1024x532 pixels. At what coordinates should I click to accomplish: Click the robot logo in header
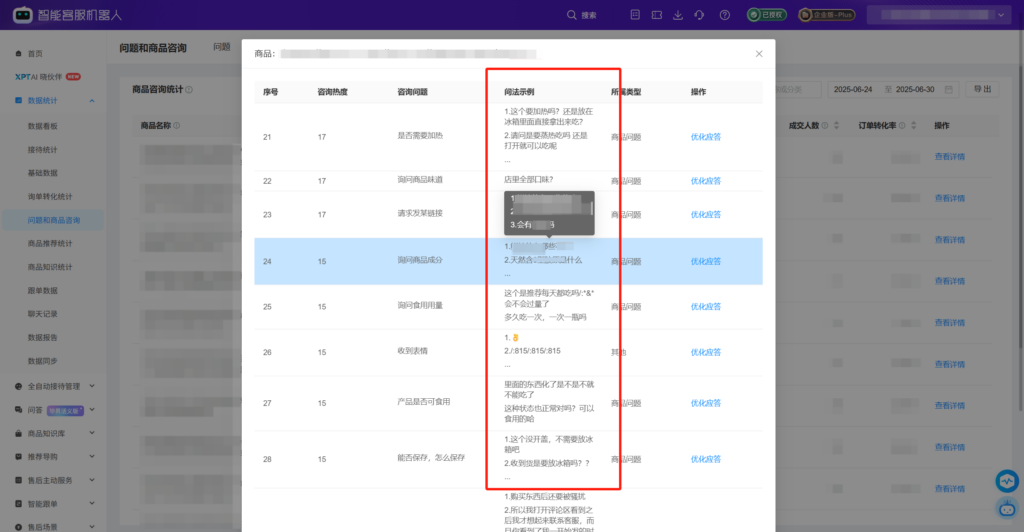tap(22, 14)
